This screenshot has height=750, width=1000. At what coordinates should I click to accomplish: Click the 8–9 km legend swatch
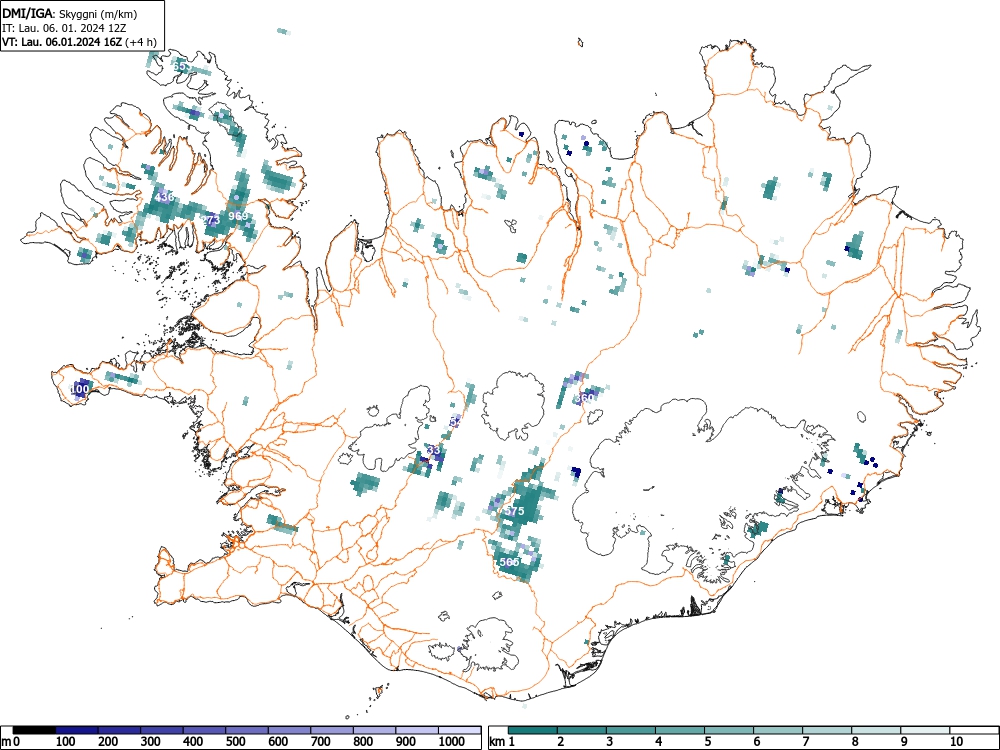[x=876, y=730]
